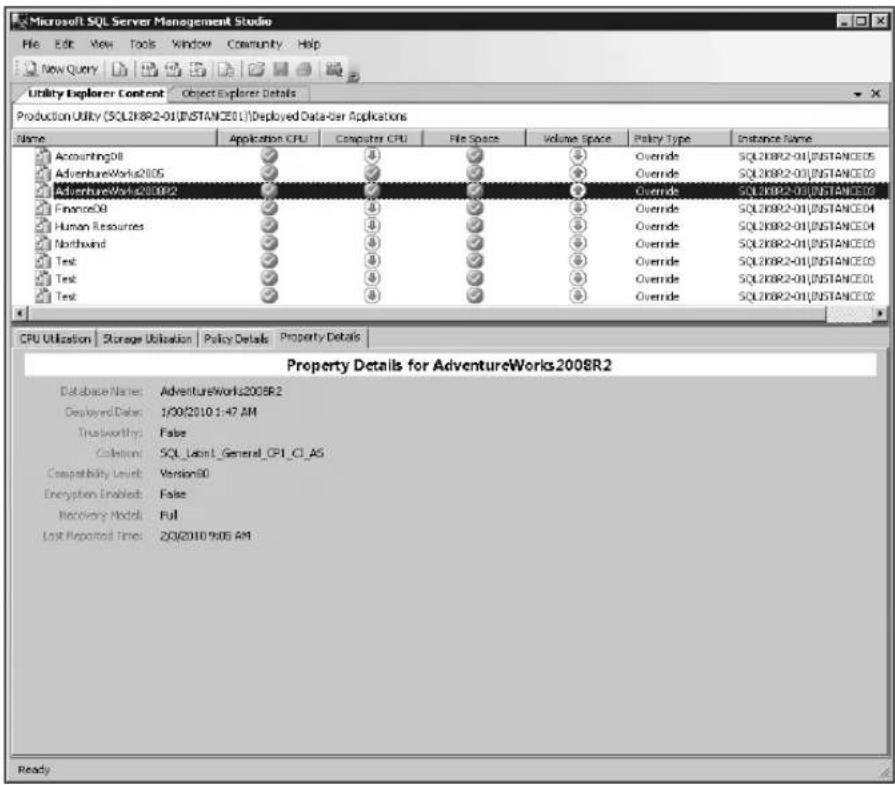Screen dimensions: 895x785
Task: Sort by Policy Type column header
Action: pos(679,138)
